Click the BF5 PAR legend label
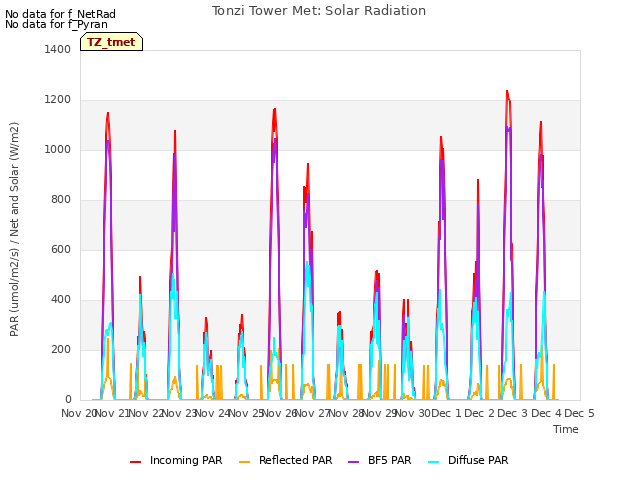This screenshot has width=640, height=480. tap(389, 460)
